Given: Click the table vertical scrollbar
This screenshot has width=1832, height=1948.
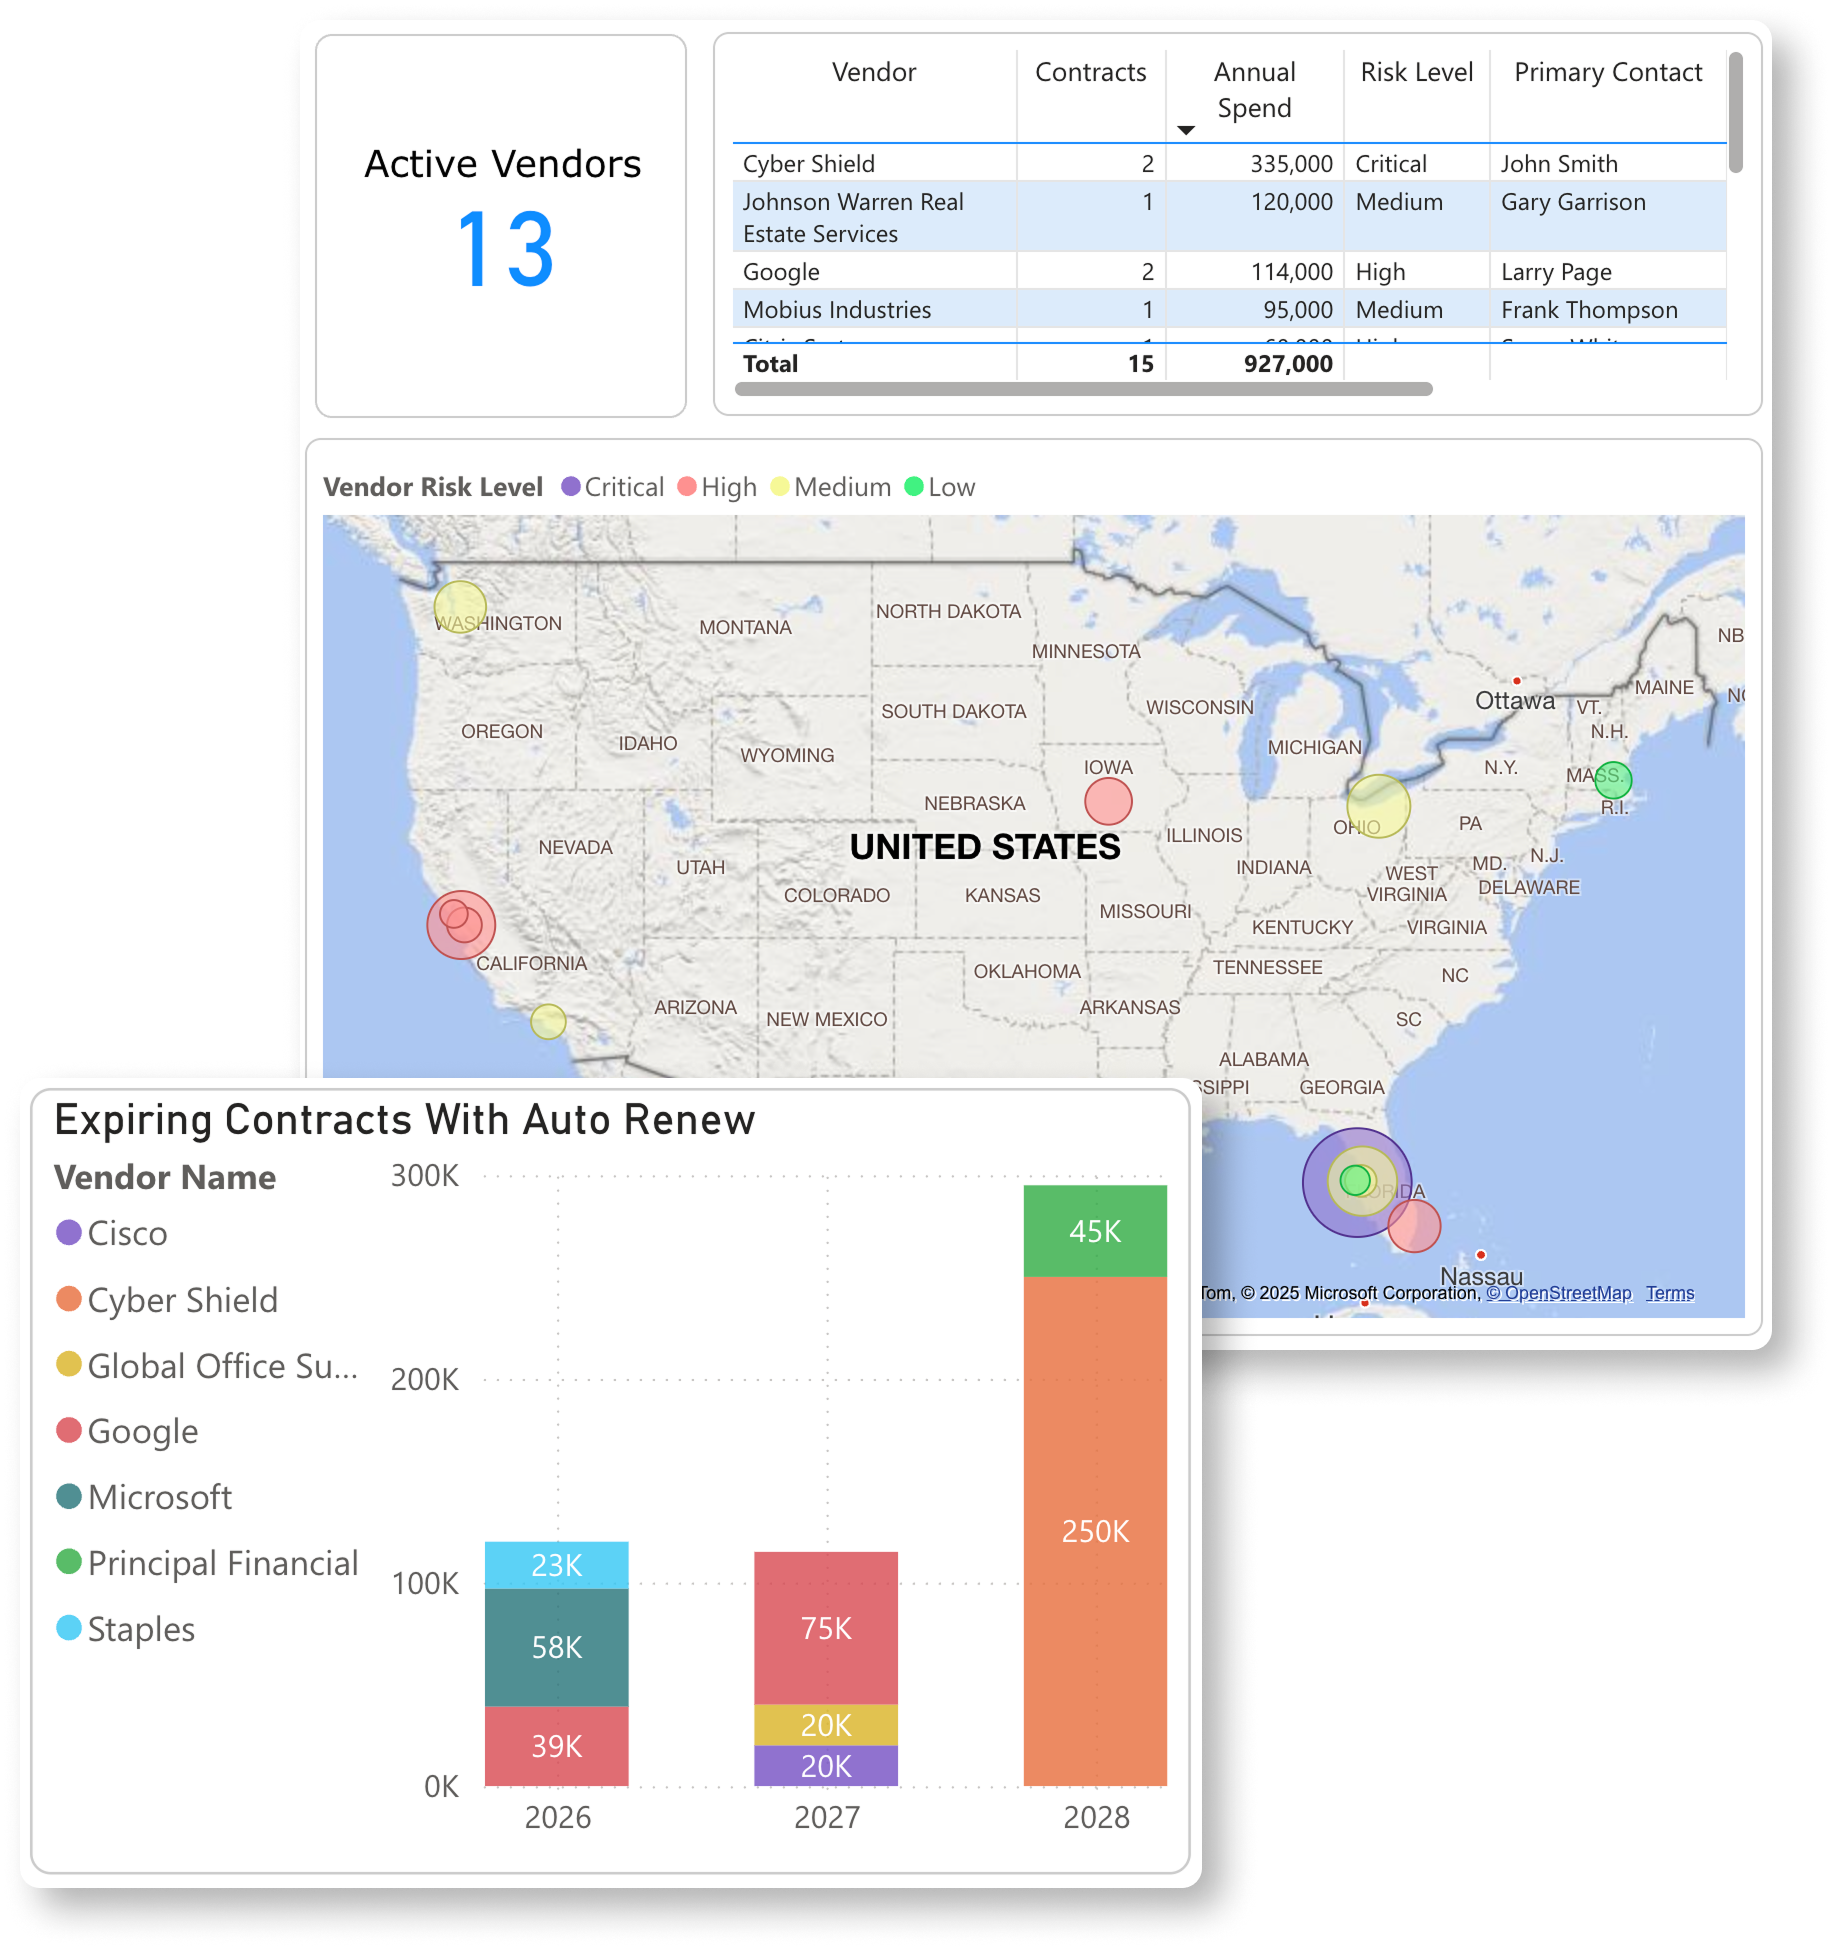Looking at the screenshot, I should click(1736, 112).
